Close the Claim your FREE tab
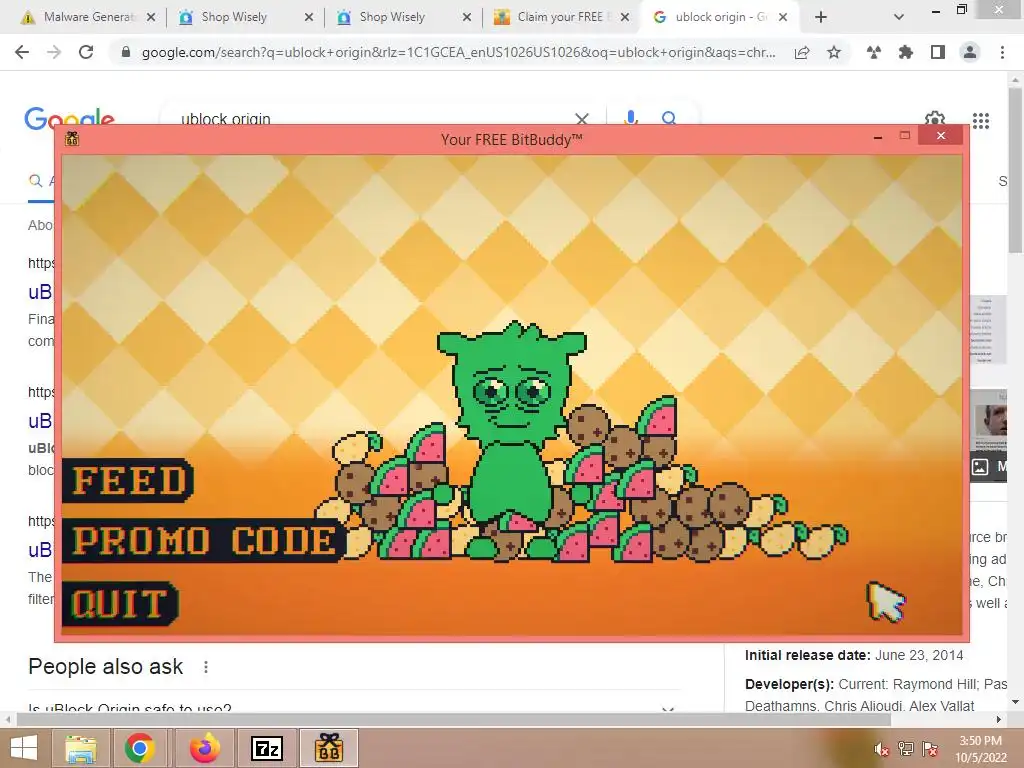Viewport: 1024px width, 768px height. coord(625,18)
